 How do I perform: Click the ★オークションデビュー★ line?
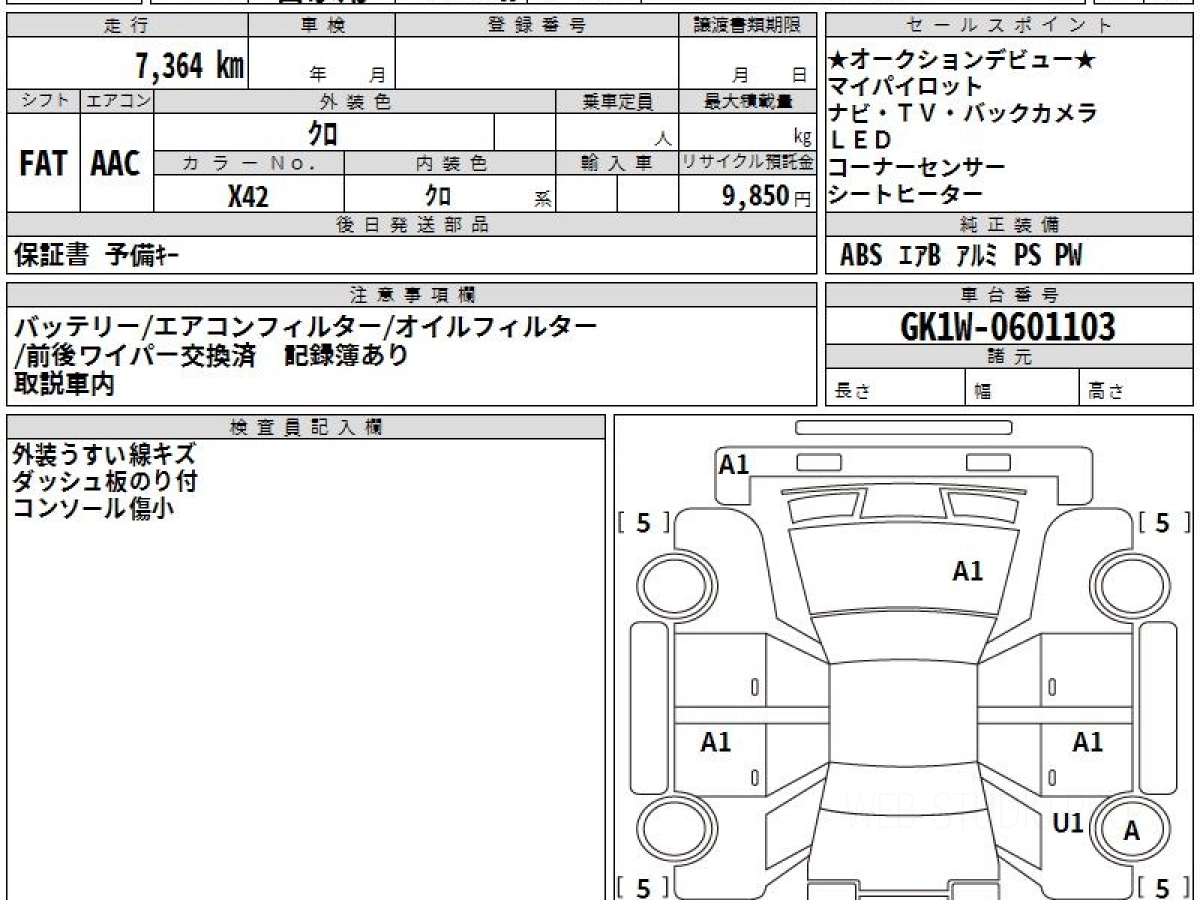pyautogui.click(x=962, y=60)
